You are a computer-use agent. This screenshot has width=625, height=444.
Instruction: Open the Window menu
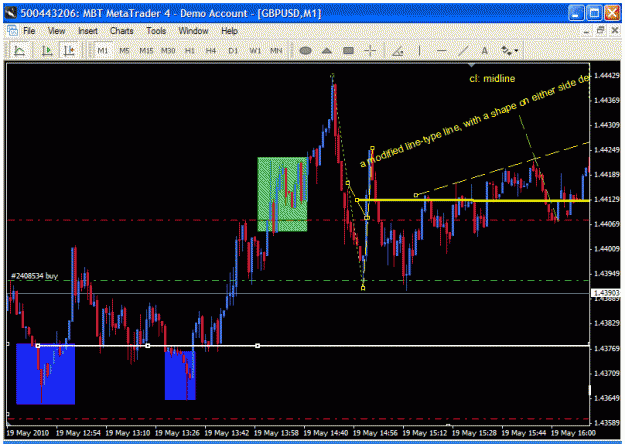pos(193,31)
